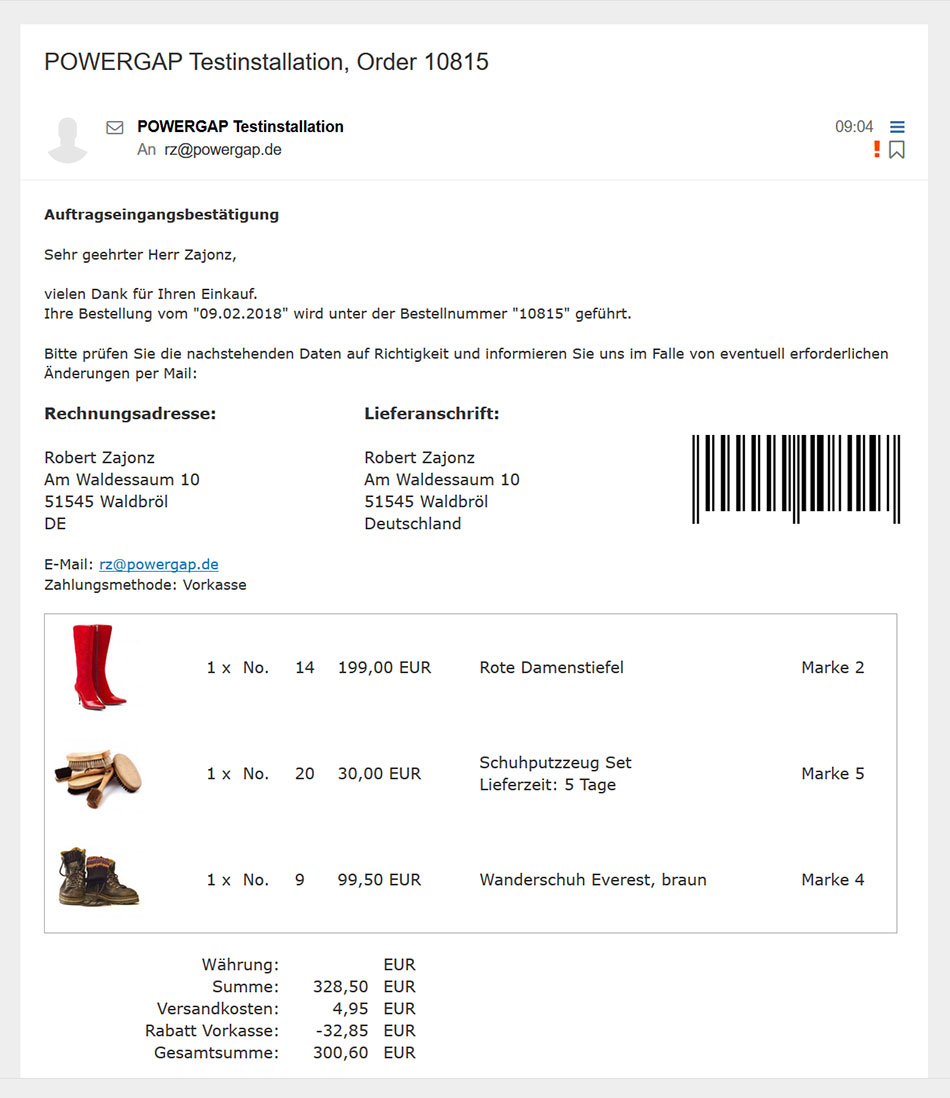The width and height of the screenshot is (950, 1098).
Task: Click the shipping barcode image
Action: click(796, 479)
